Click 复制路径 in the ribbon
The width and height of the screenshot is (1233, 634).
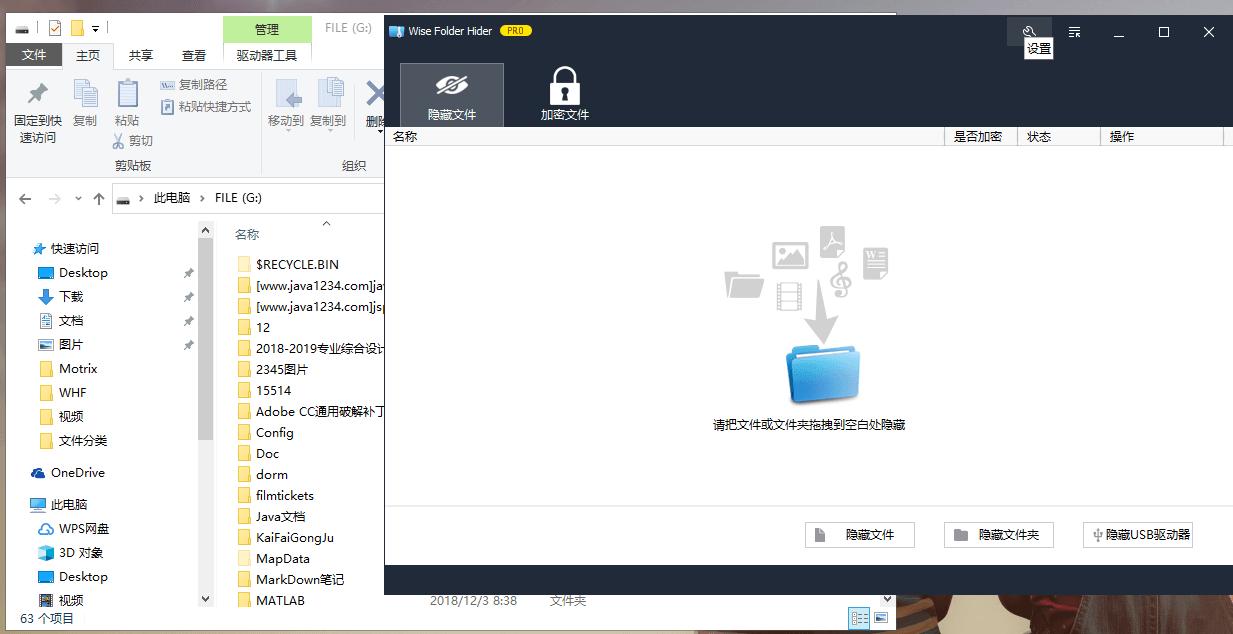pos(194,85)
